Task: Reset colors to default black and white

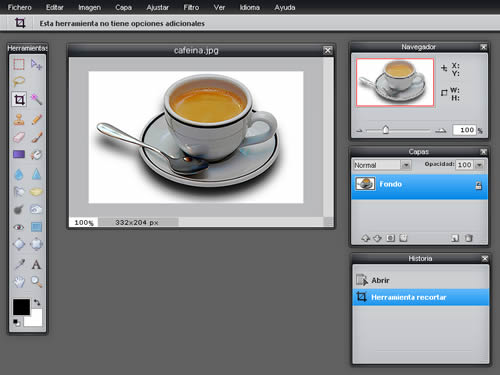Action: click(x=16, y=322)
